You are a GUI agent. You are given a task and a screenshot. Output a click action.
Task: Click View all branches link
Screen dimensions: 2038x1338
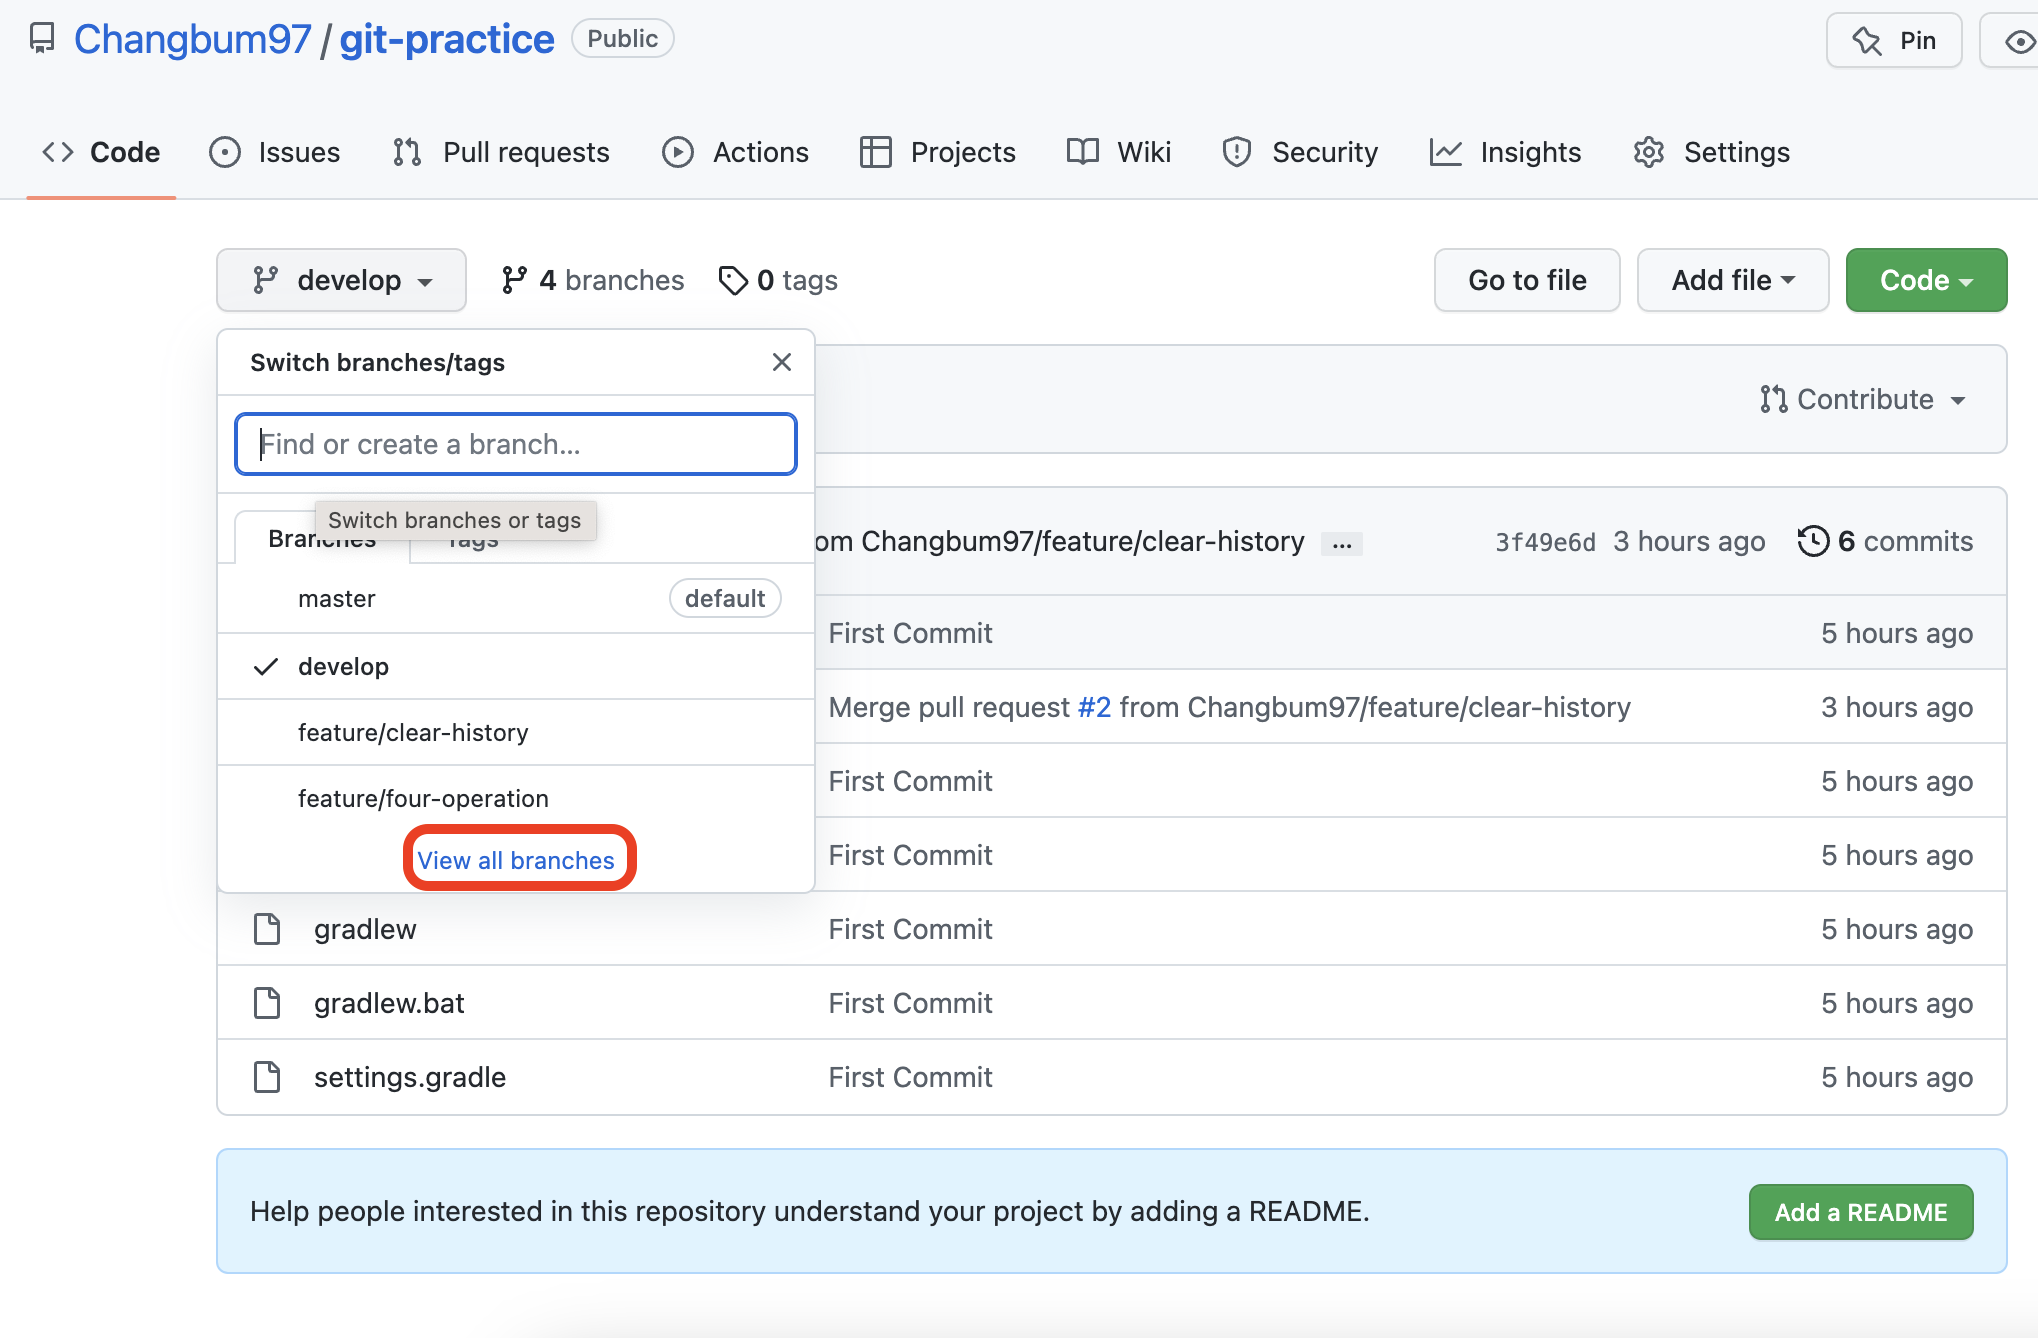pyautogui.click(x=516, y=860)
